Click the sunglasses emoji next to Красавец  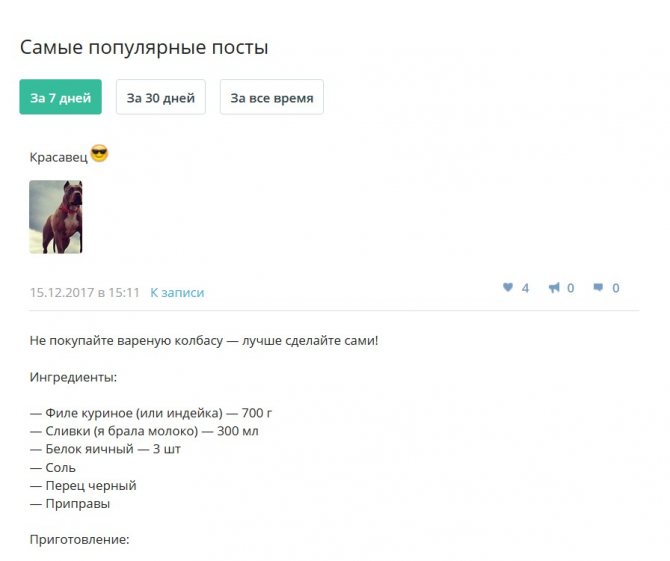100,154
